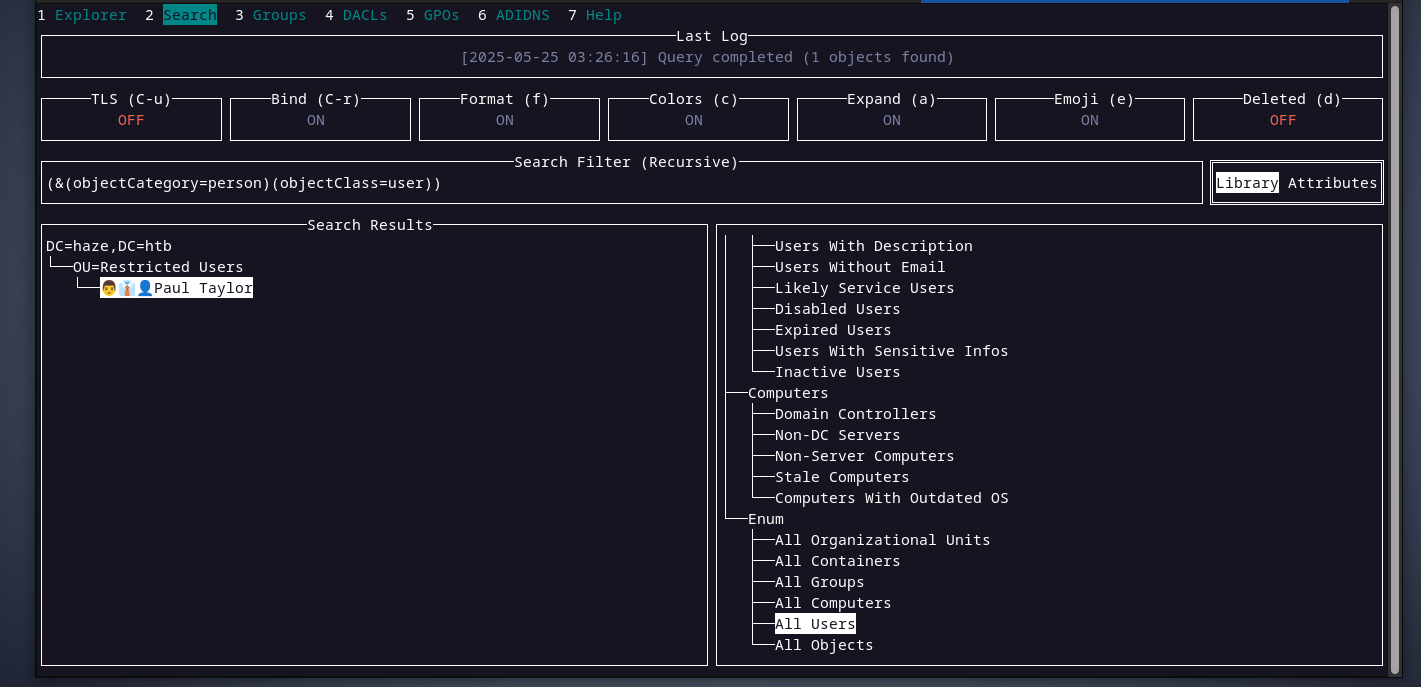Image resolution: width=1421 pixels, height=687 pixels.
Task: Toggle the Colors setting
Action: [x=693, y=120]
